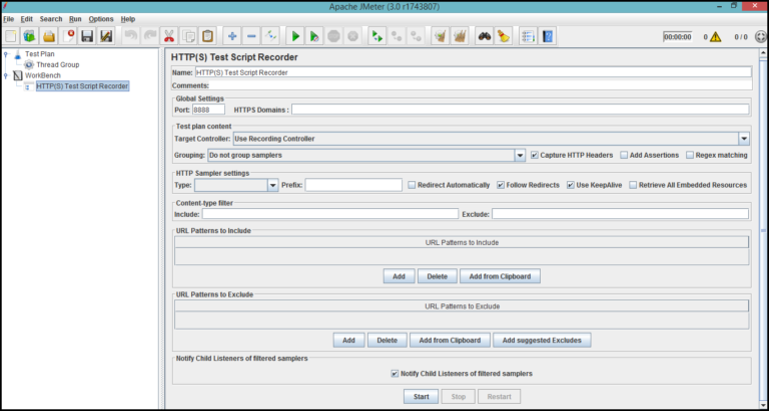Open the File menu
This screenshot has height=411, width=769.
pos(8,19)
